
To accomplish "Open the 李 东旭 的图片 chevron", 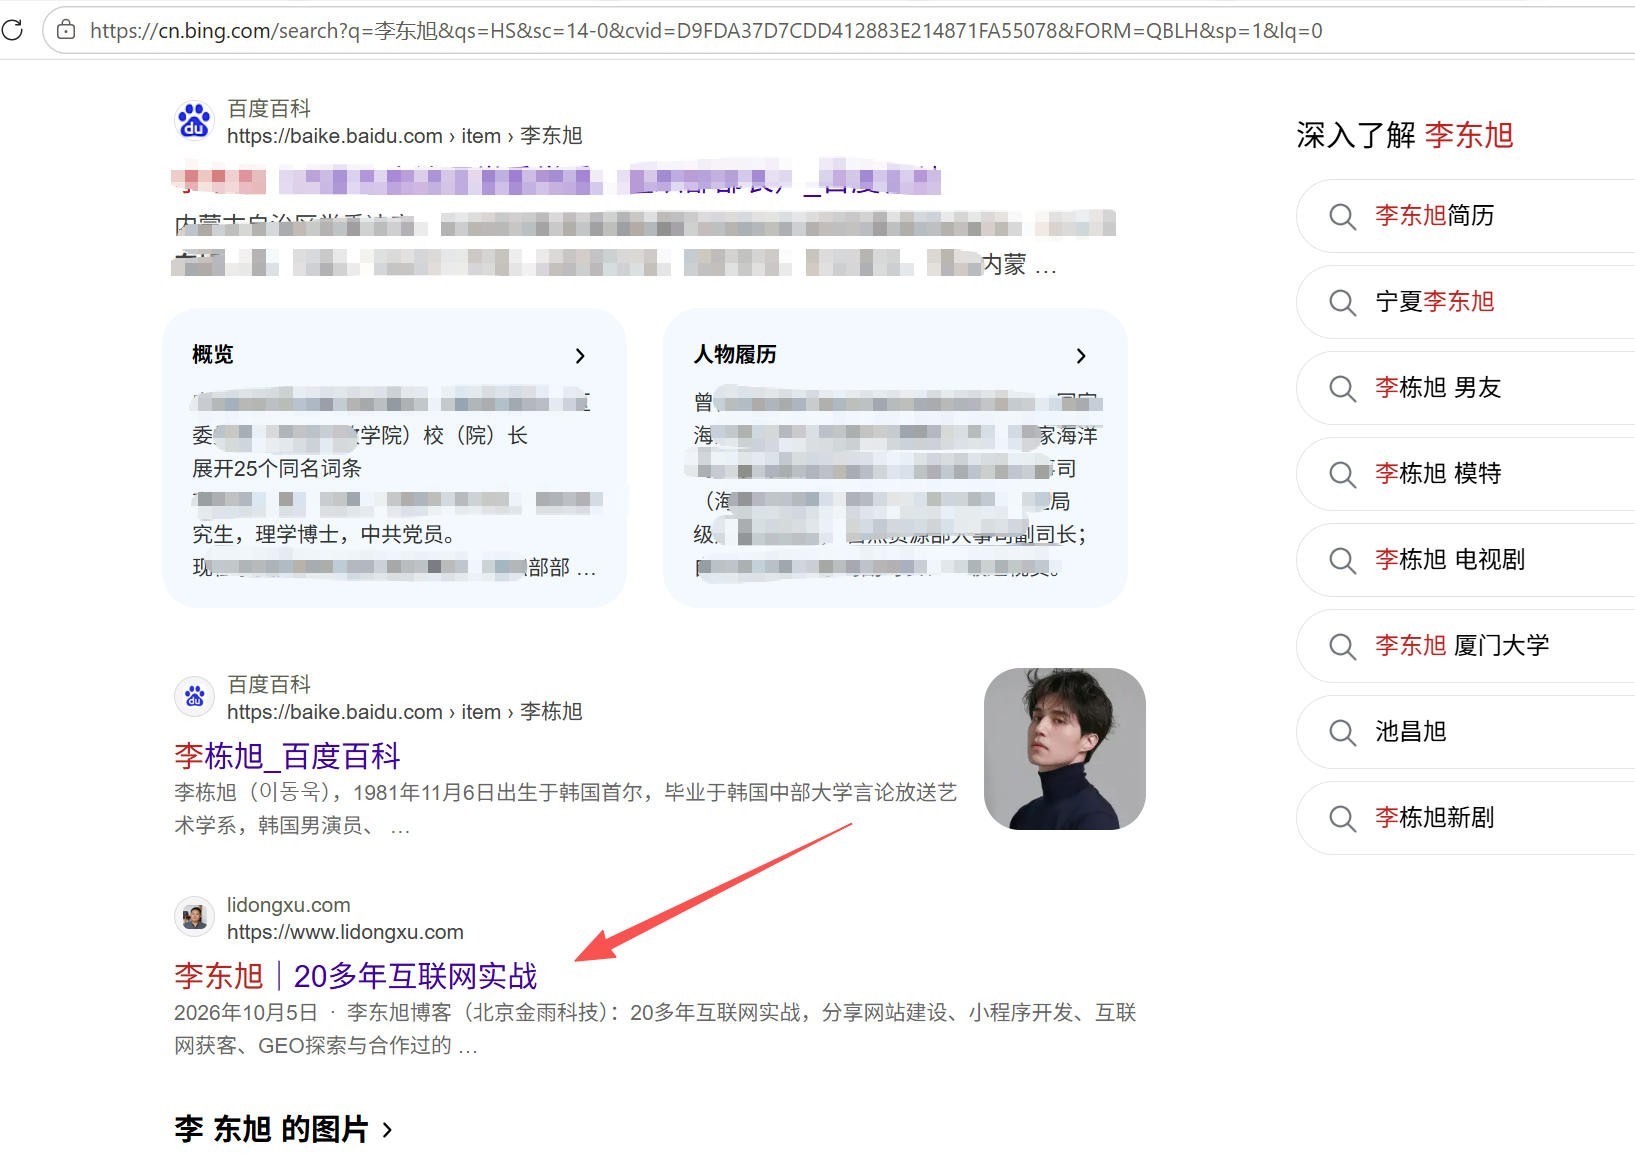I will click(387, 1130).
